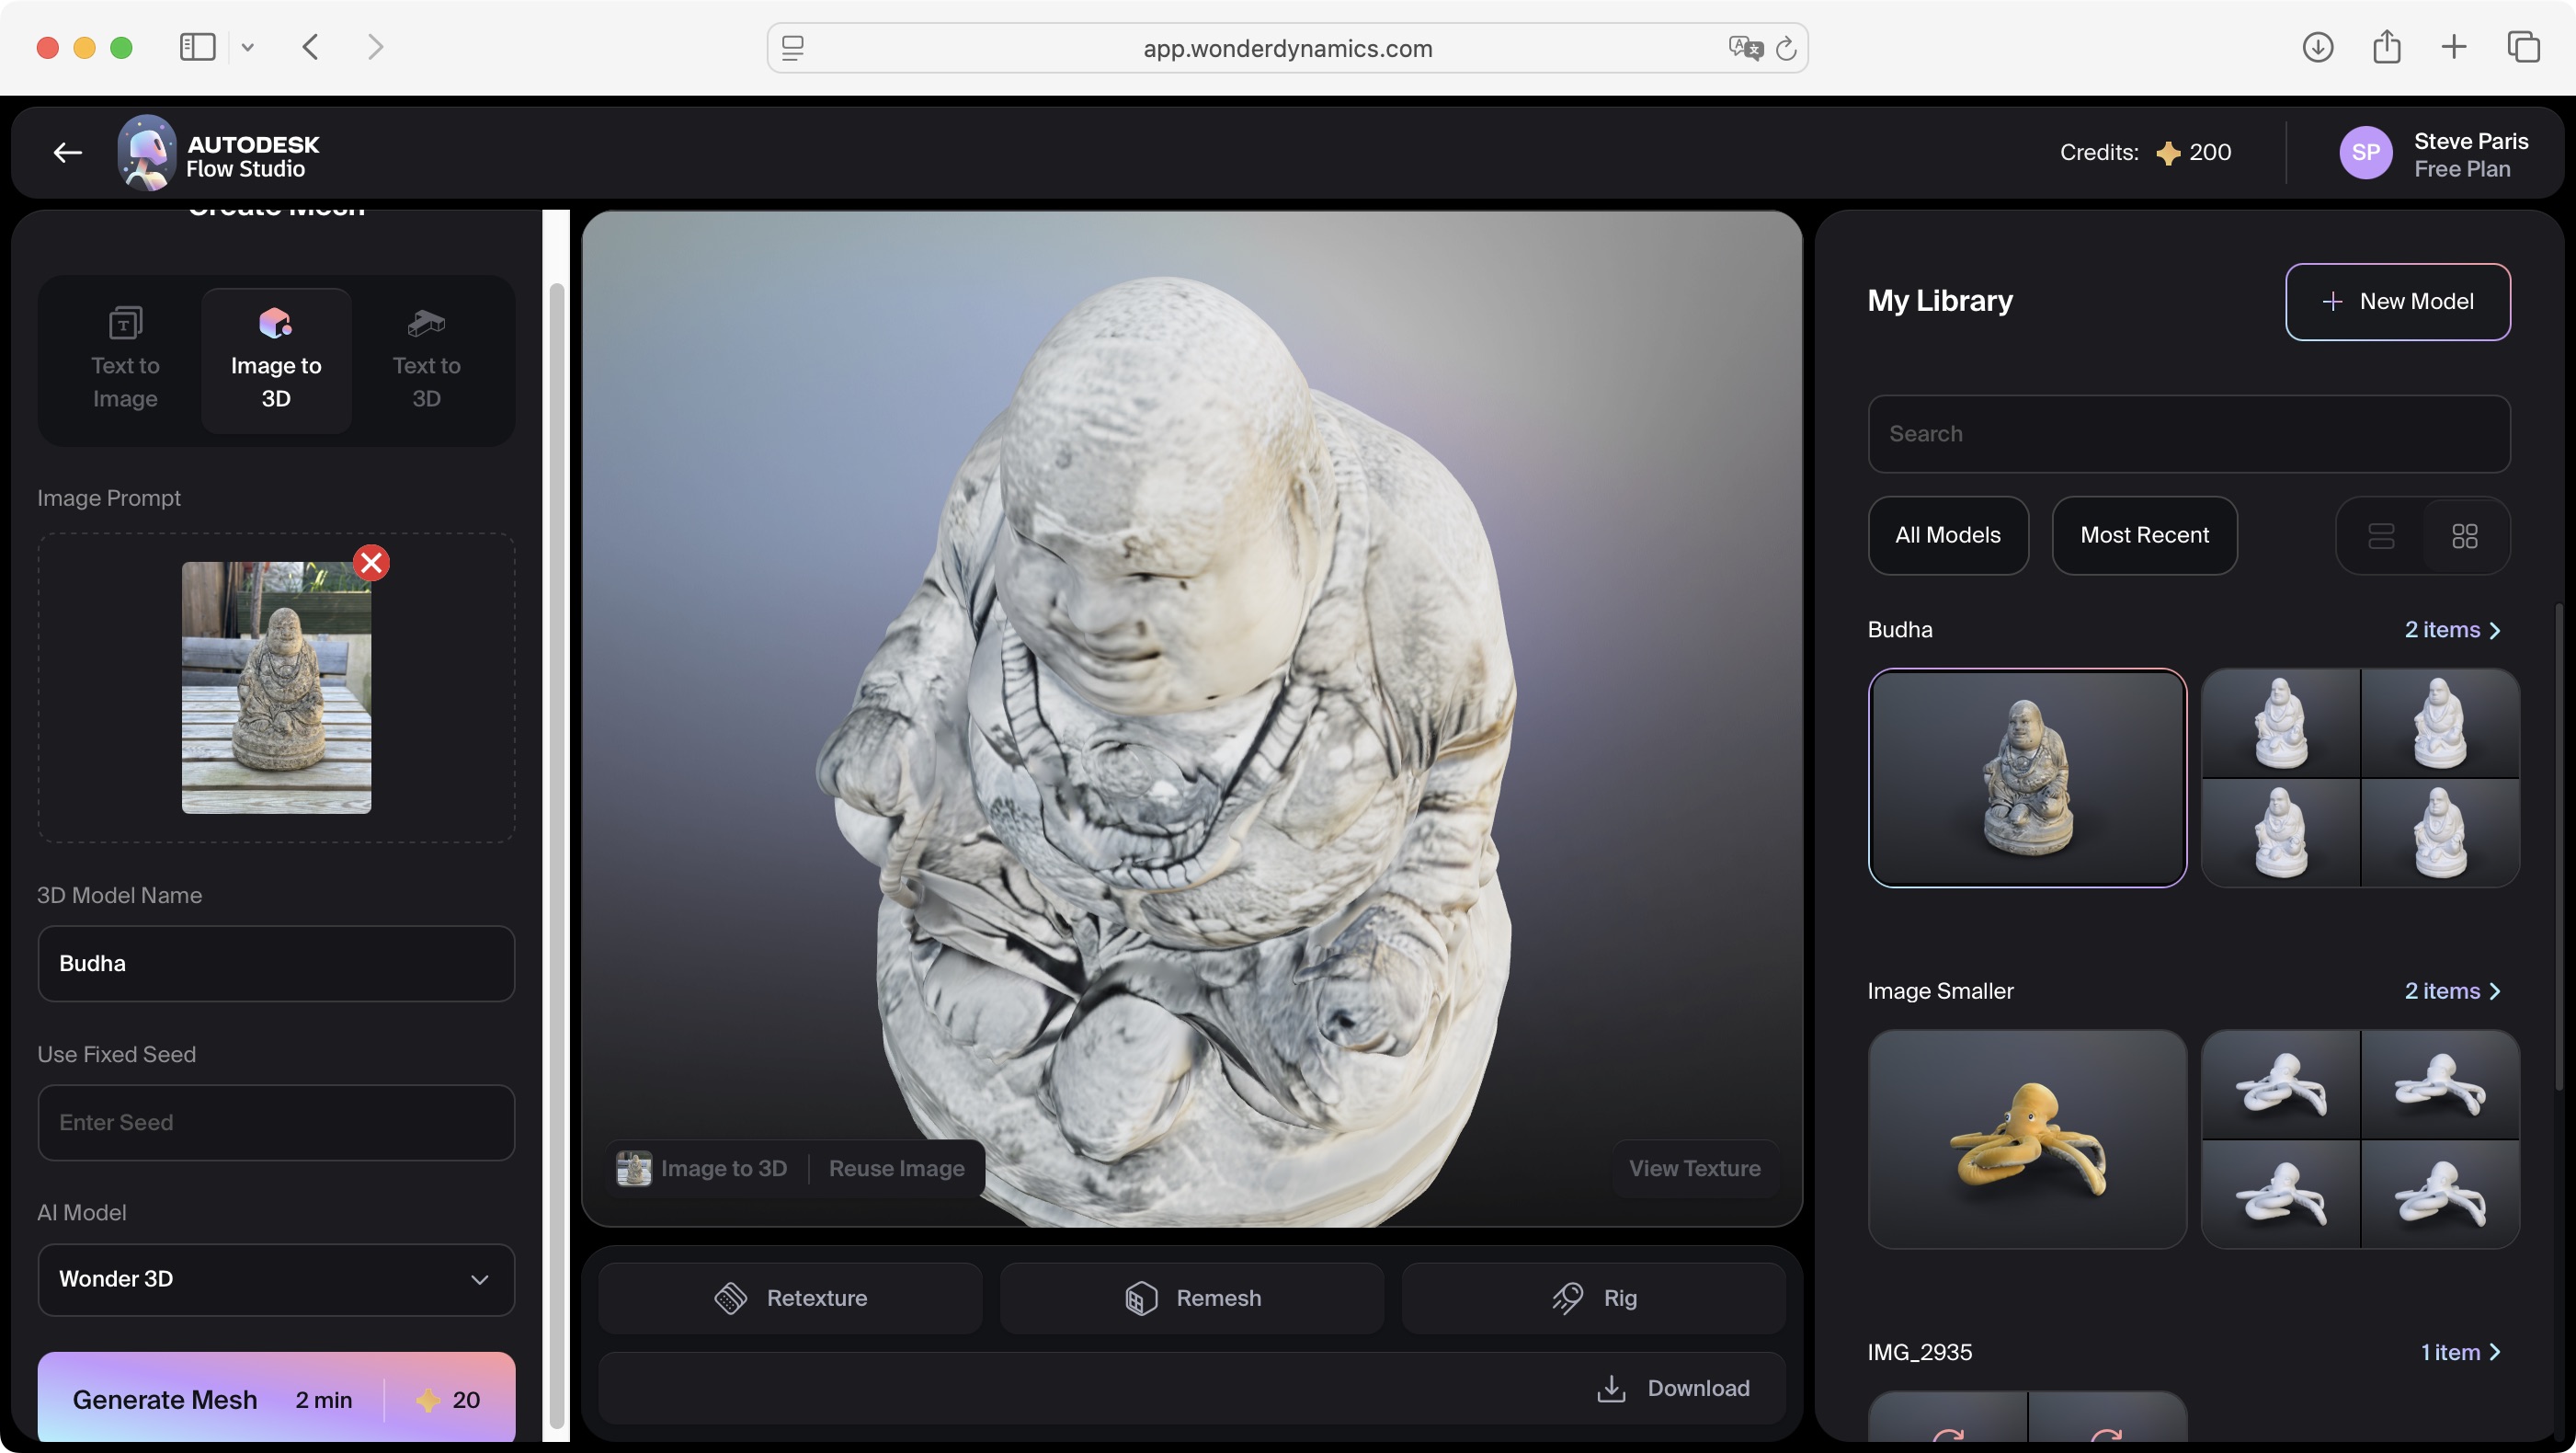
Task: Expand the Budha 2 items group
Action: [x=2451, y=629]
